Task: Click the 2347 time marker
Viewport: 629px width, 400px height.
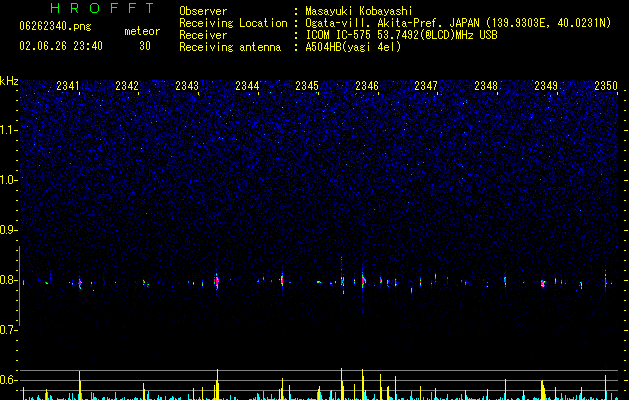Action: click(426, 85)
